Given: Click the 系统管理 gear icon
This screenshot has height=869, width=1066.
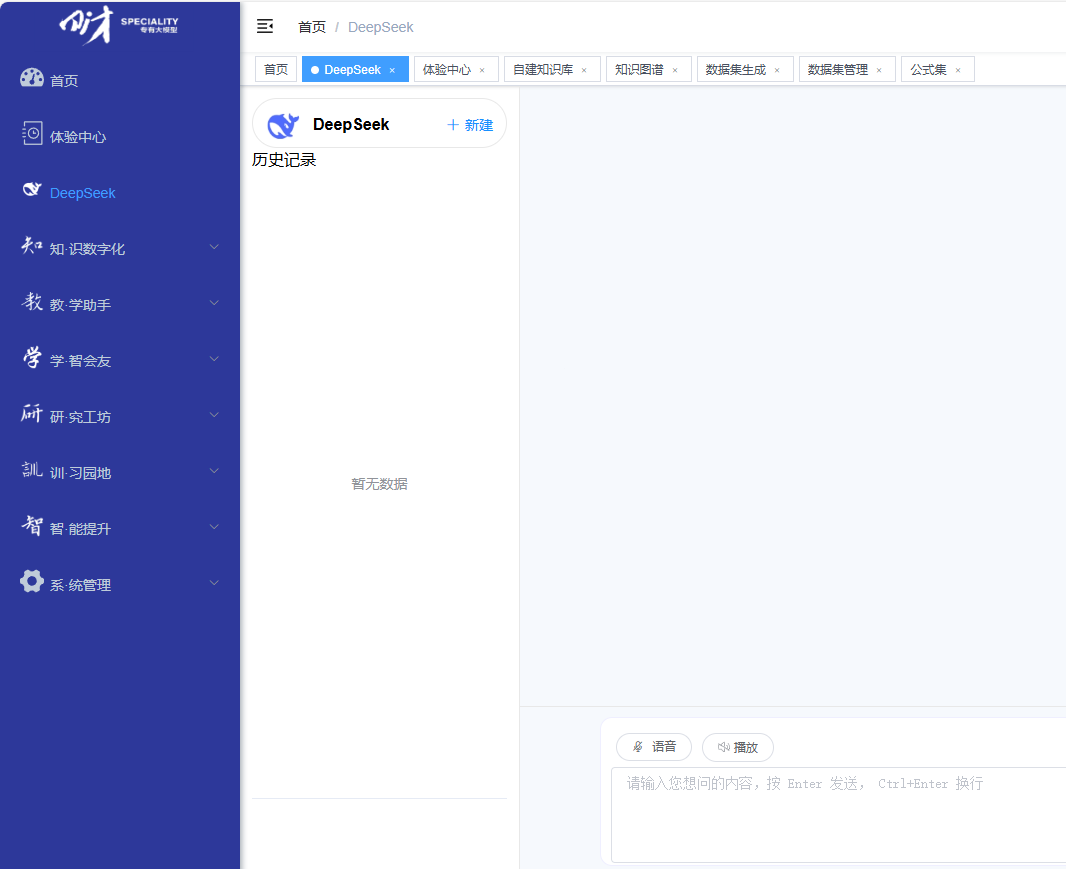Looking at the screenshot, I should (x=32, y=583).
